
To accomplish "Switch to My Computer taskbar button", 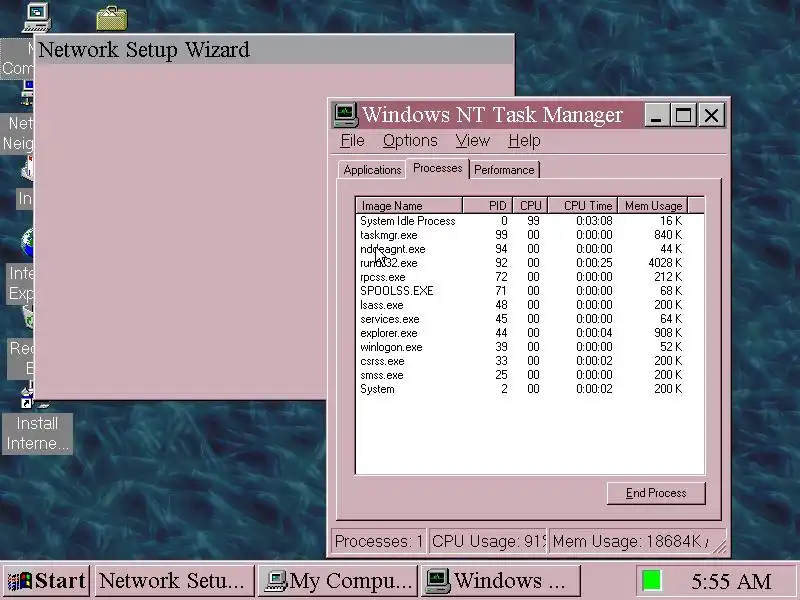I will coord(338,581).
